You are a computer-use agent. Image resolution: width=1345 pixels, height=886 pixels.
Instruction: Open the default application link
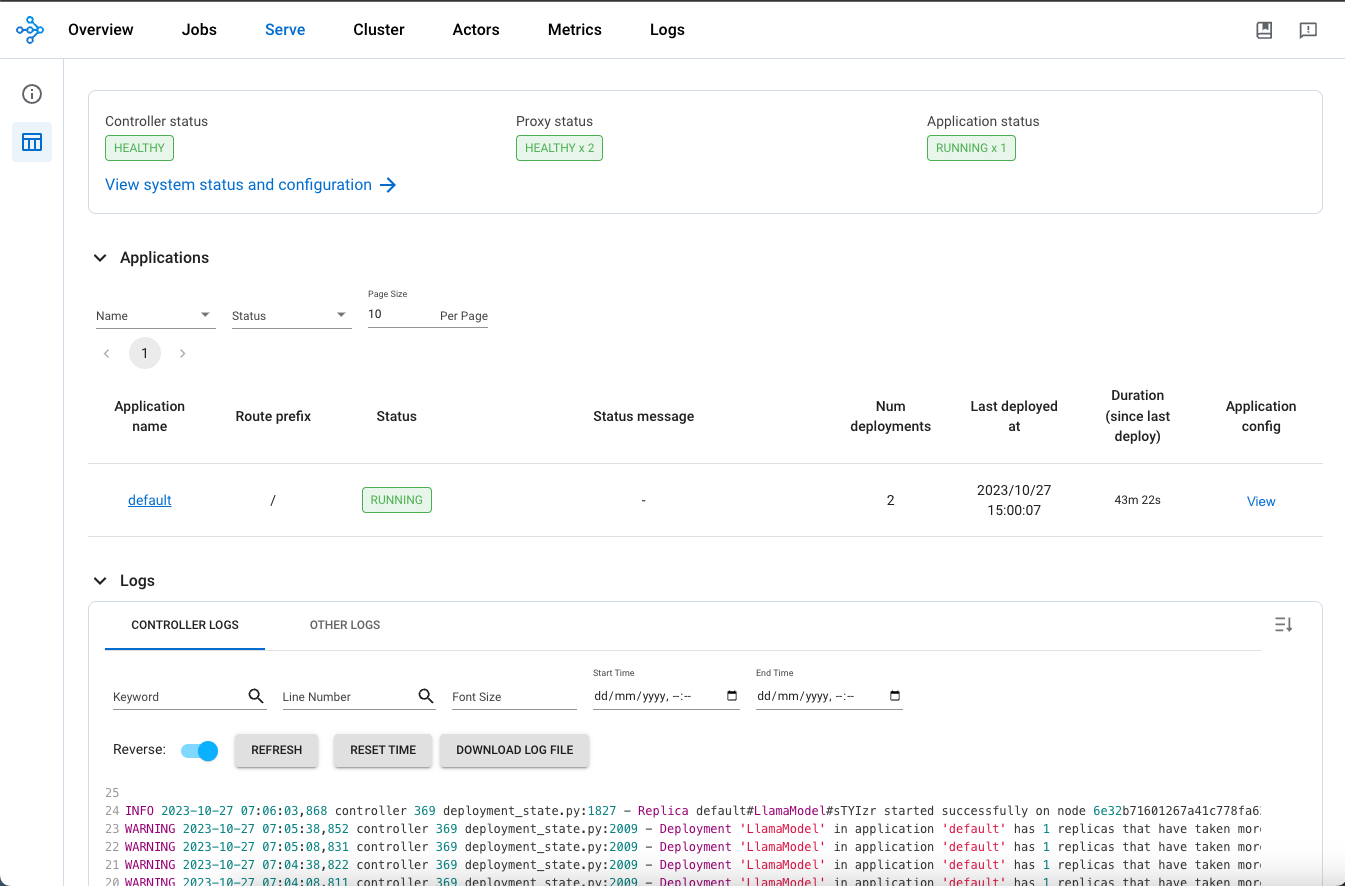point(150,500)
